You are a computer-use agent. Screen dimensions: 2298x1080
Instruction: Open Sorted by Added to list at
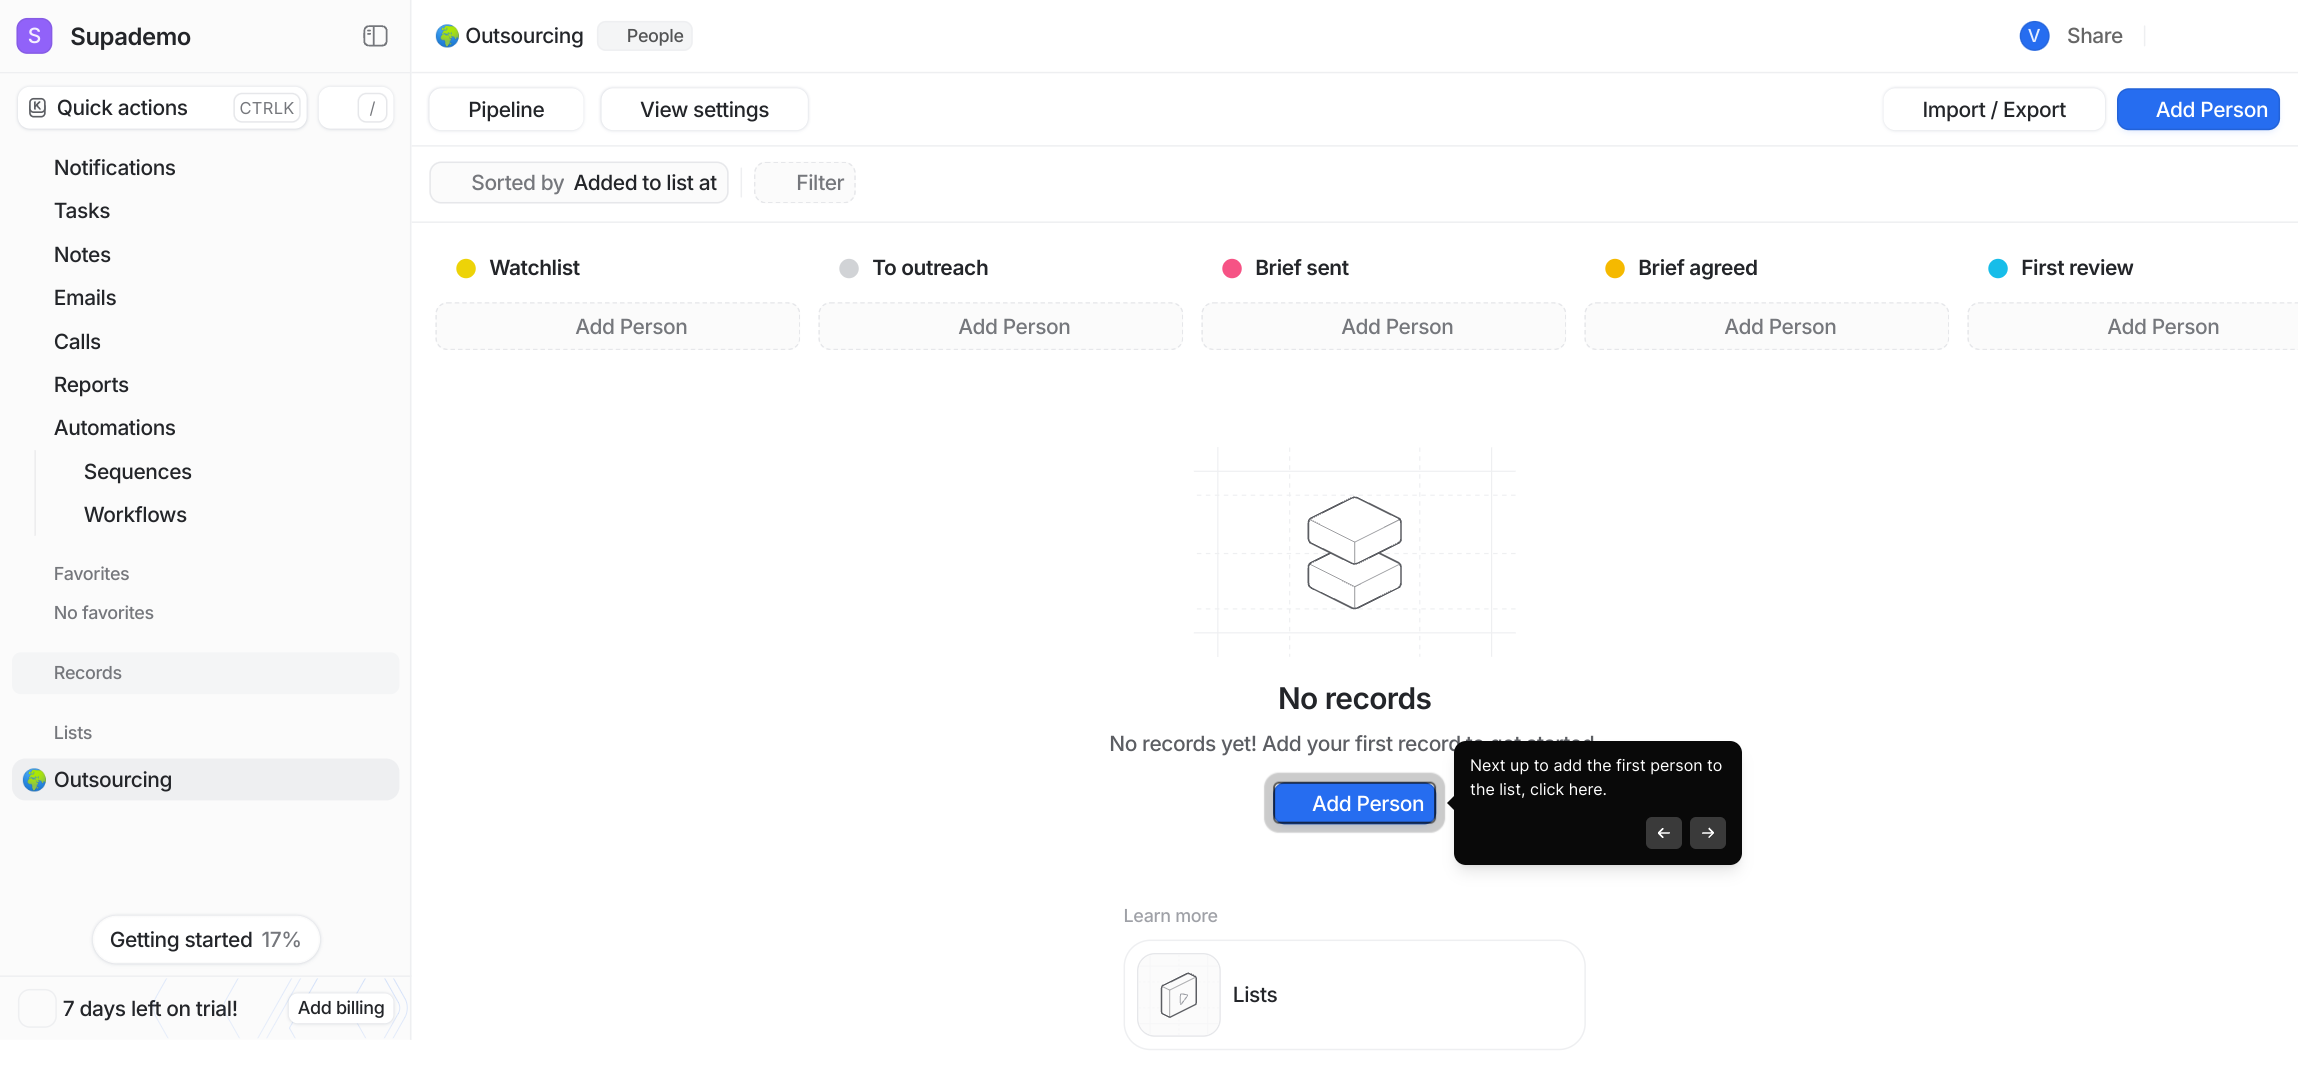(579, 183)
